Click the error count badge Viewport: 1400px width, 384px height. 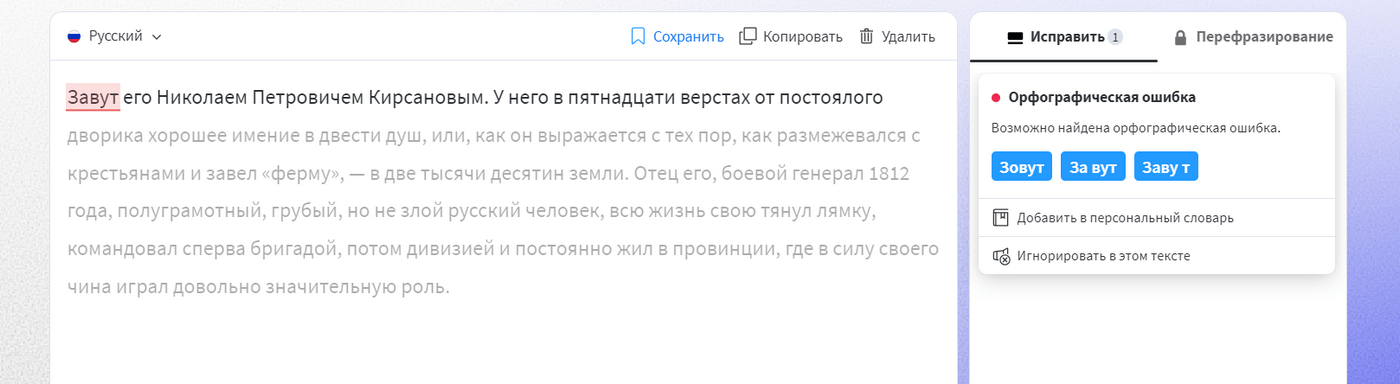click(1115, 37)
